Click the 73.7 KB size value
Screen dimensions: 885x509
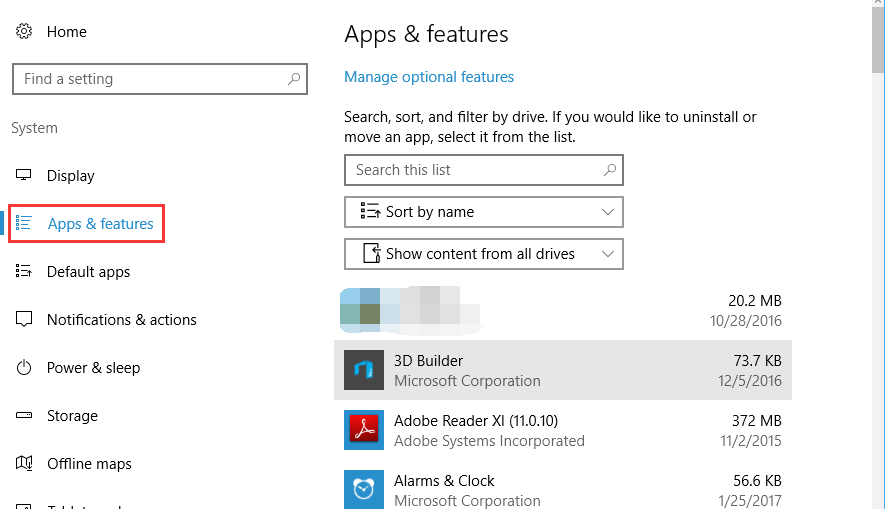[x=757, y=361]
